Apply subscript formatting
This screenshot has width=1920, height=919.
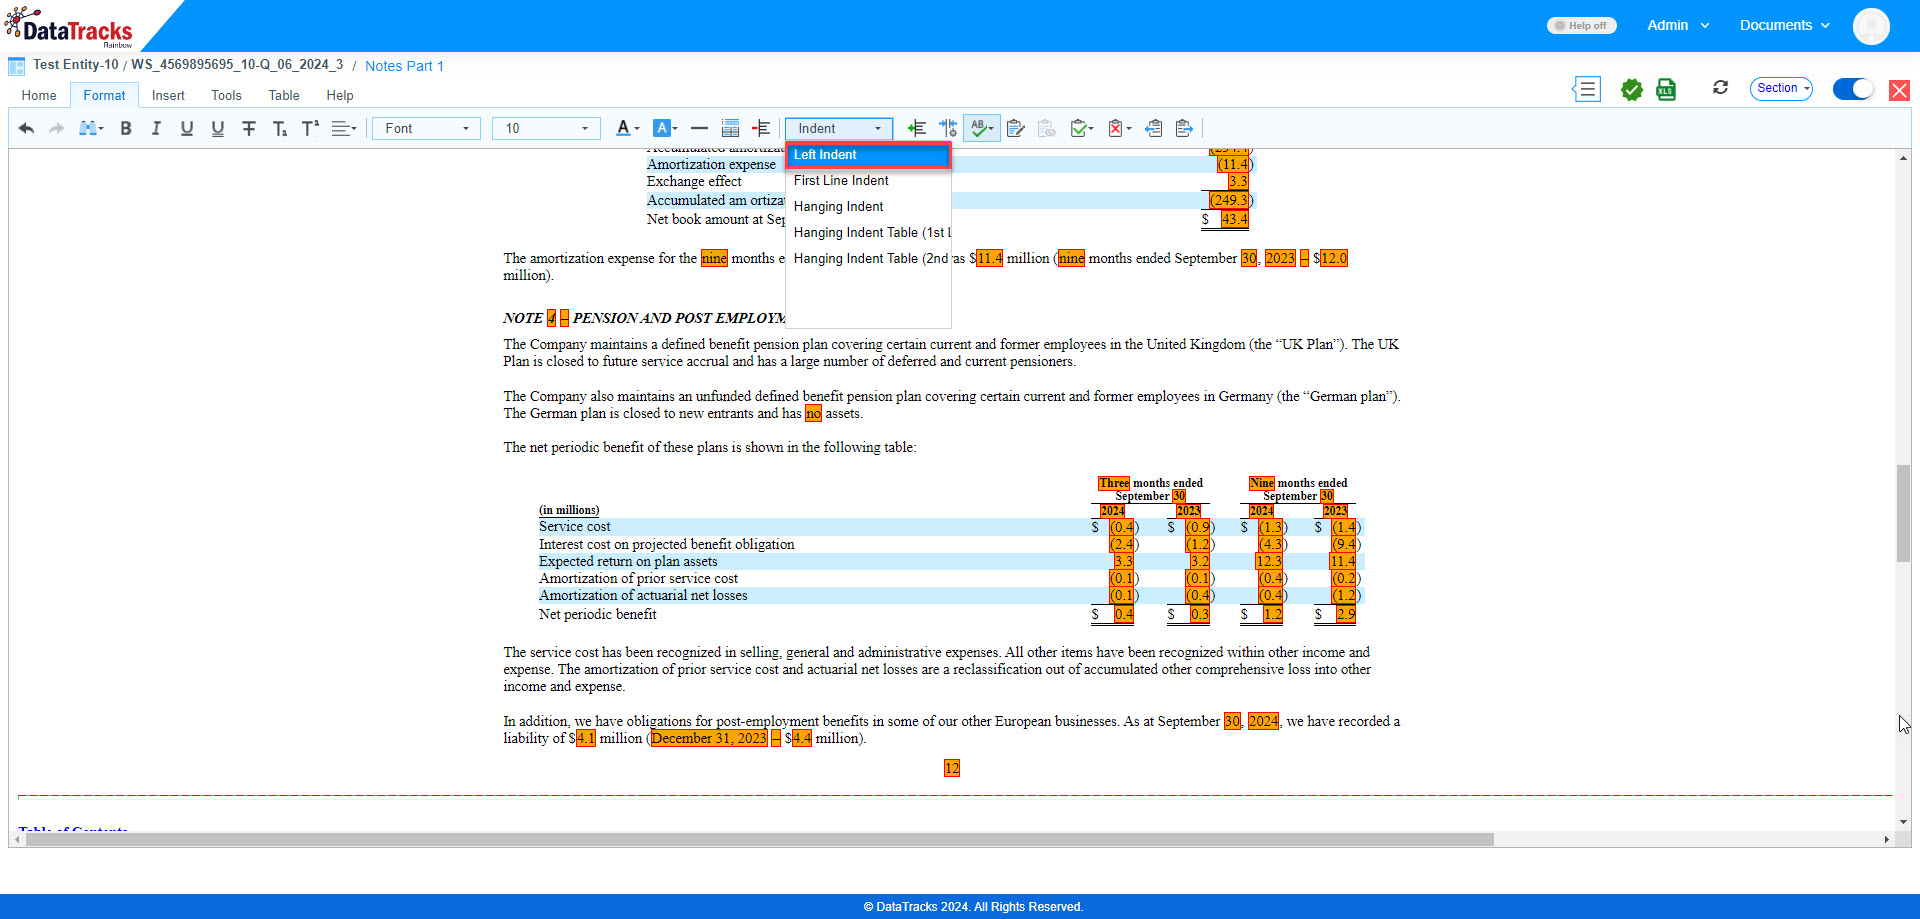coord(280,128)
